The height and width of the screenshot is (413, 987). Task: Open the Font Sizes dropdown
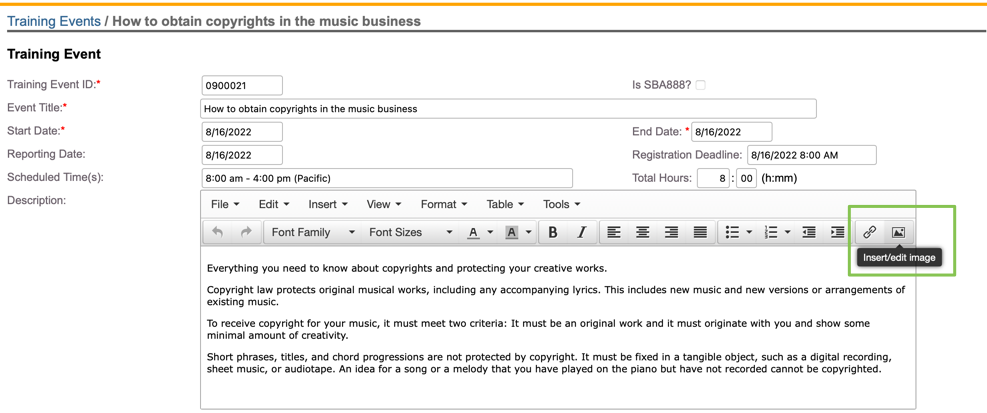click(410, 232)
